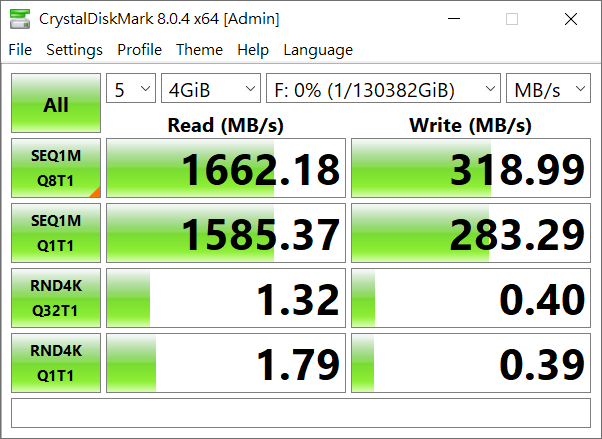Viewport: 602px width, 439px height.
Task: Open the unit dropdown showing MB/s
Action: tap(548, 88)
